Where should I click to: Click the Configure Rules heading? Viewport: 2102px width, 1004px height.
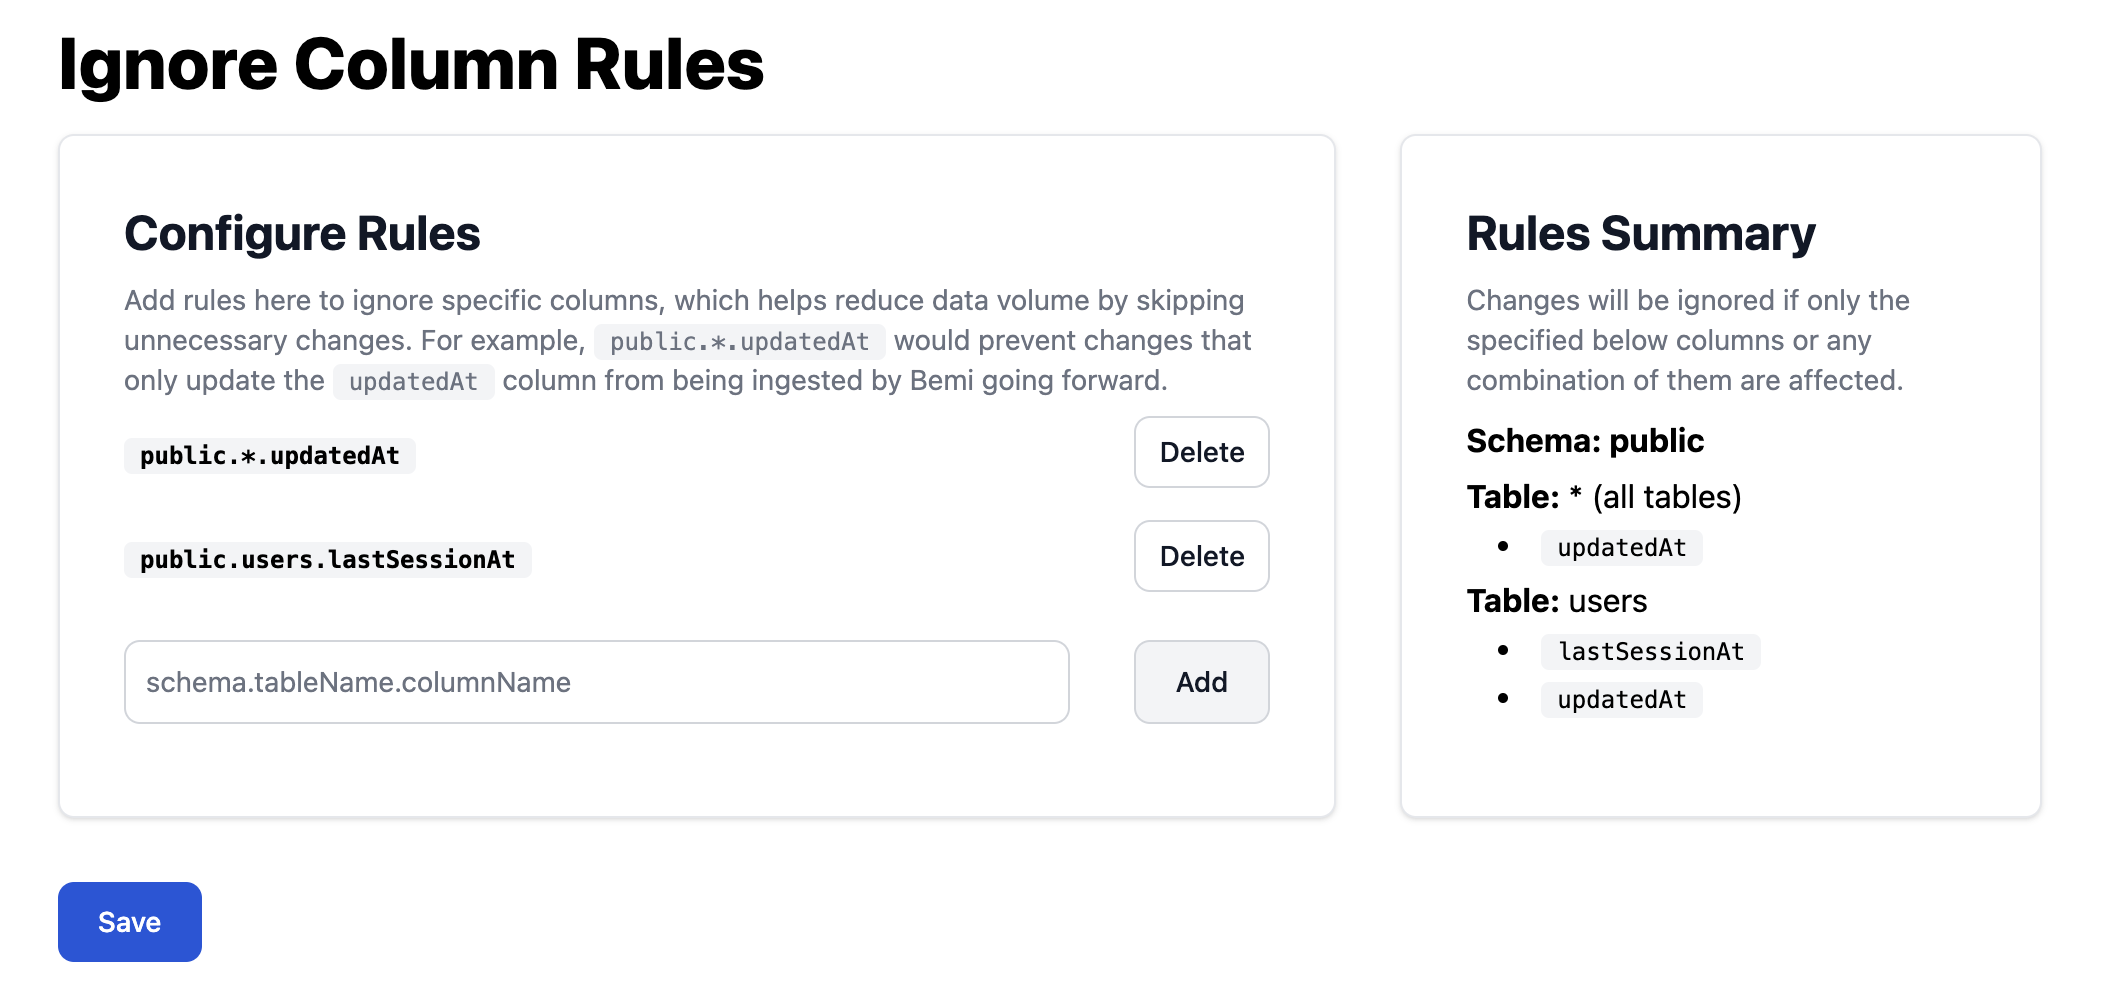302,234
